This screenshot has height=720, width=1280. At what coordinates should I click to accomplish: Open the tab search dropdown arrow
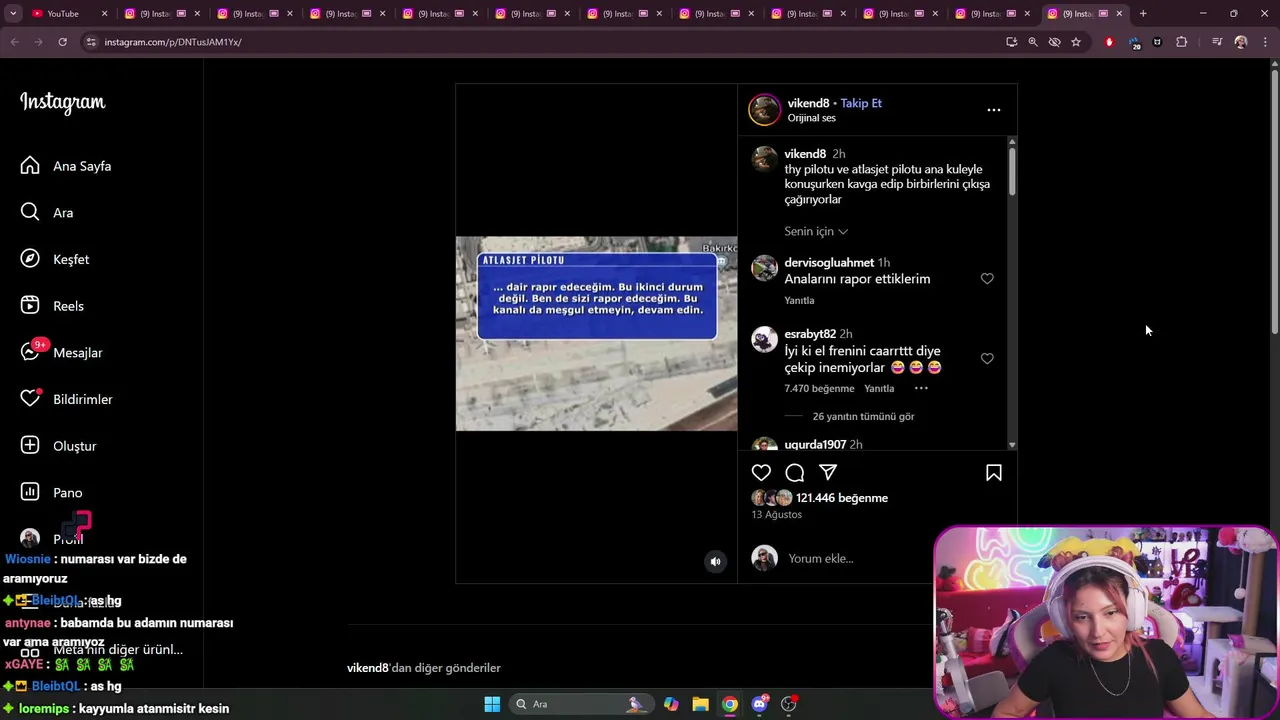13,13
